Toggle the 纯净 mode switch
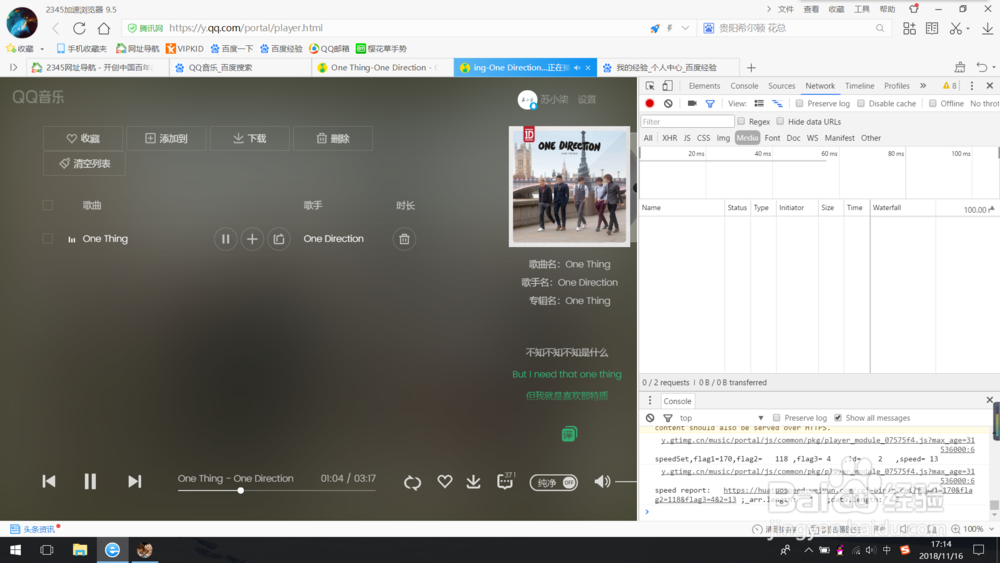The image size is (1000, 563). tap(554, 482)
